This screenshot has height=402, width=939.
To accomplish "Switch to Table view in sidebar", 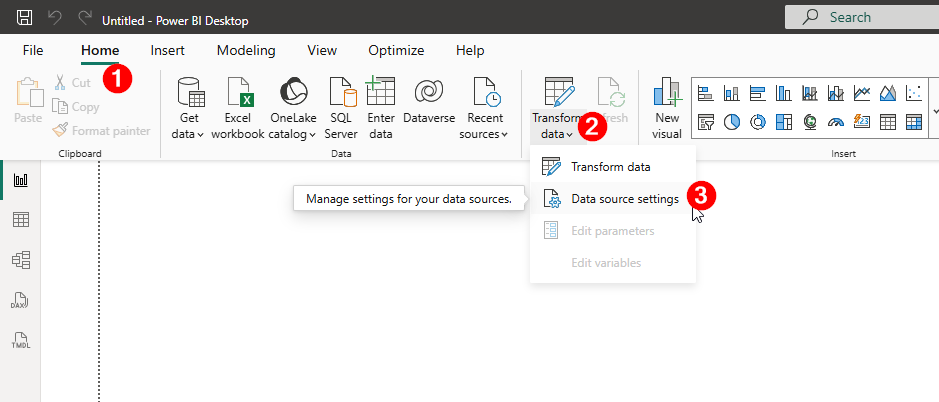I will pyautogui.click(x=21, y=220).
